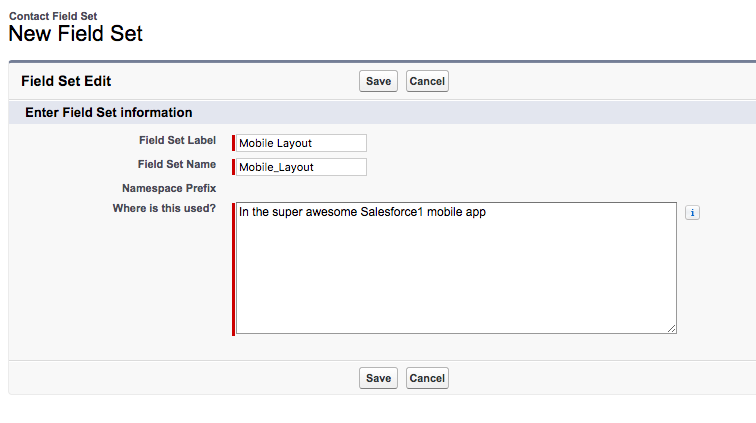Click the 'Namespace Prefix' label

click(x=169, y=188)
